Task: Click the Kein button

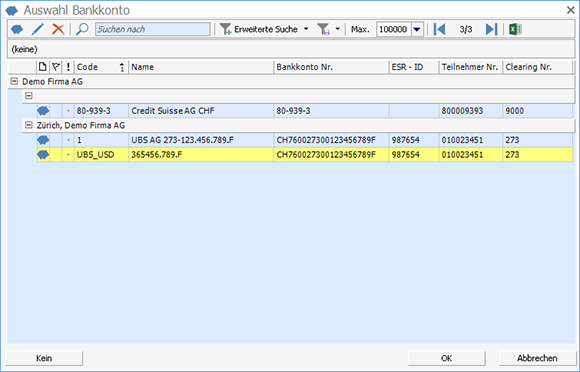Action: pyautogui.click(x=44, y=358)
